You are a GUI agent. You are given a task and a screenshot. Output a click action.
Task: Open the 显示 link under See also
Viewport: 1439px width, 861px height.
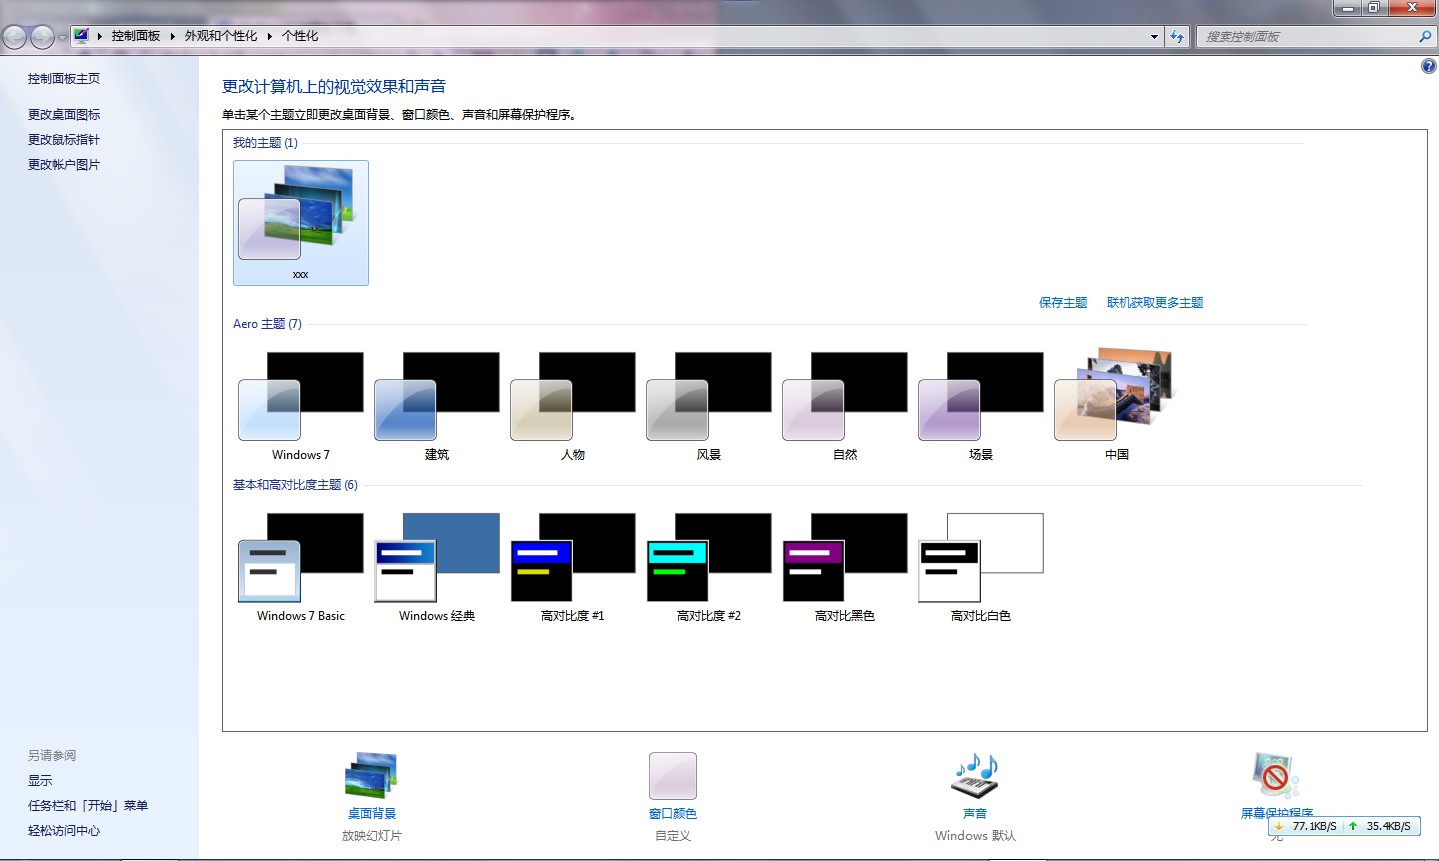[x=40, y=781]
